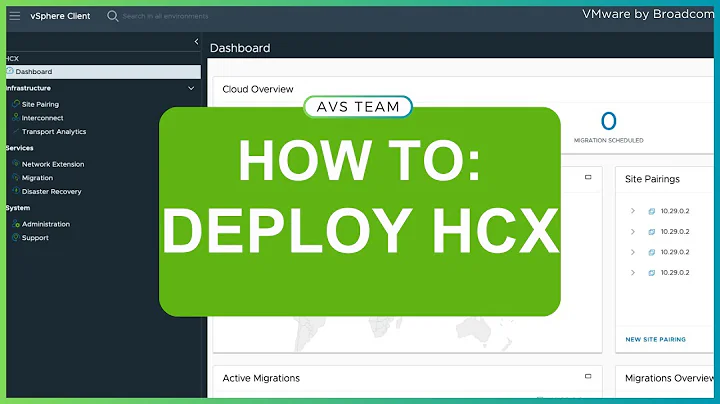Open Transport Analytics
The width and height of the screenshot is (720, 404).
tap(54, 132)
